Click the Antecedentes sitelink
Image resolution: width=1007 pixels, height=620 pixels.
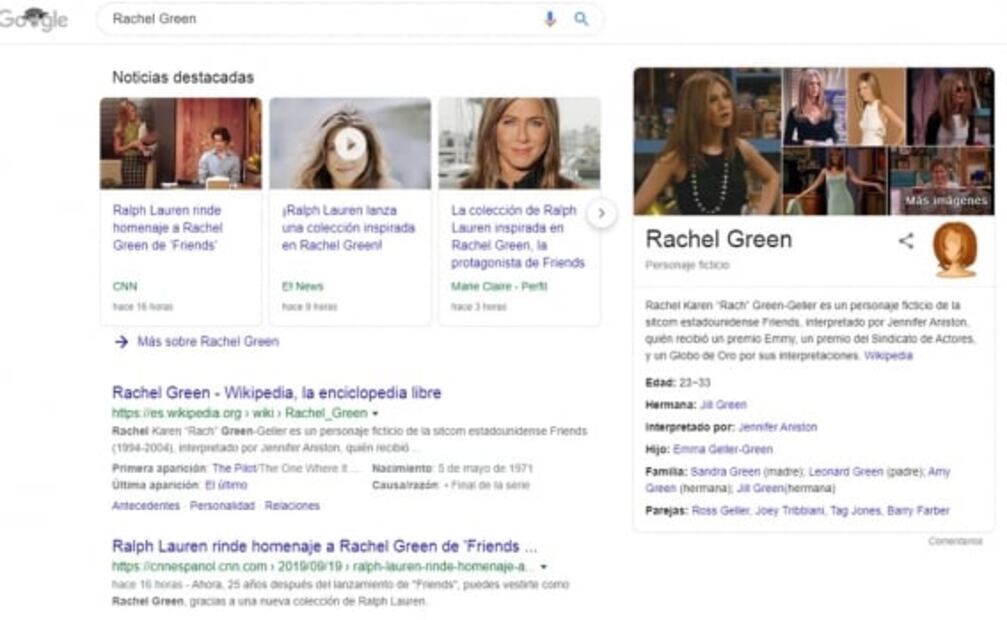(x=146, y=506)
